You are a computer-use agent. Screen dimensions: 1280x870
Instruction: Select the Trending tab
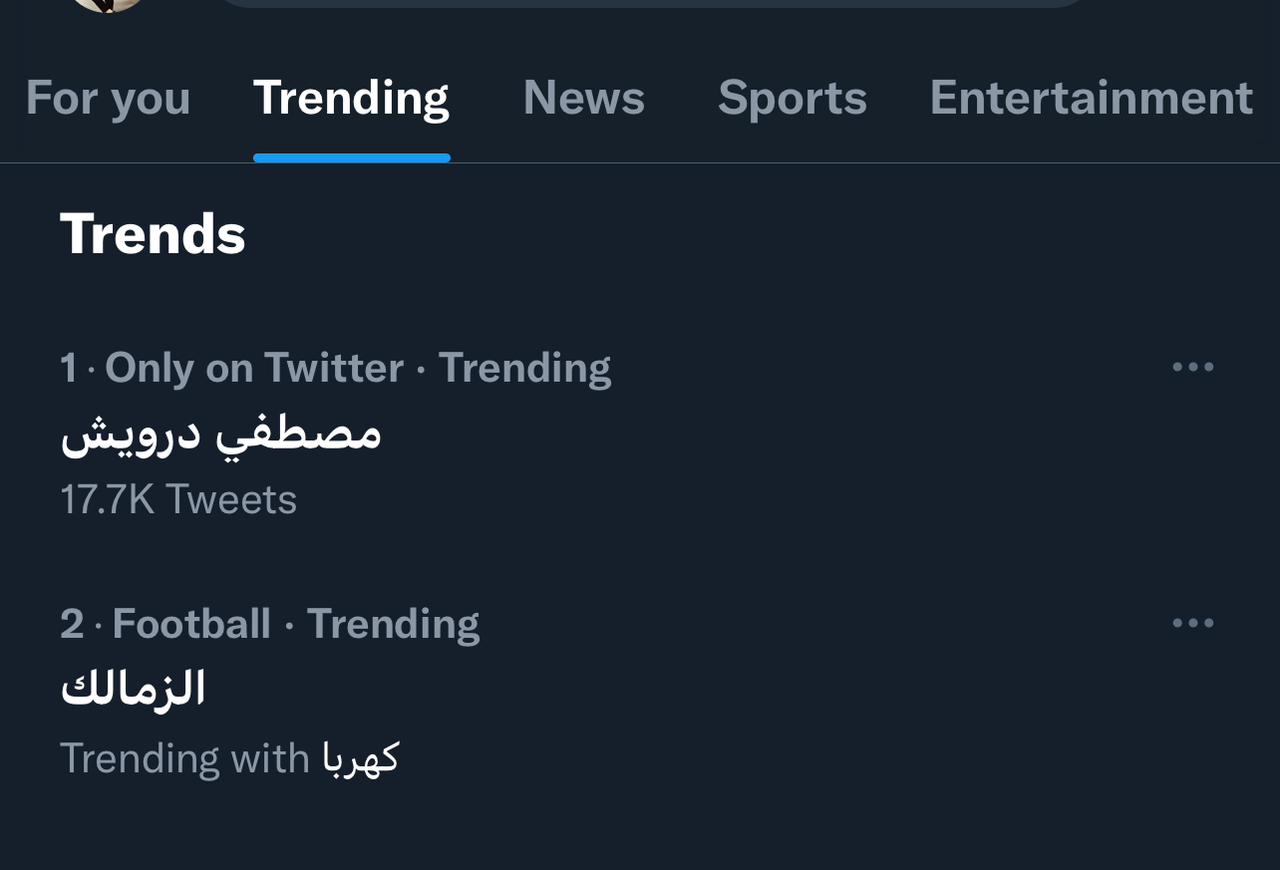[351, 98]
